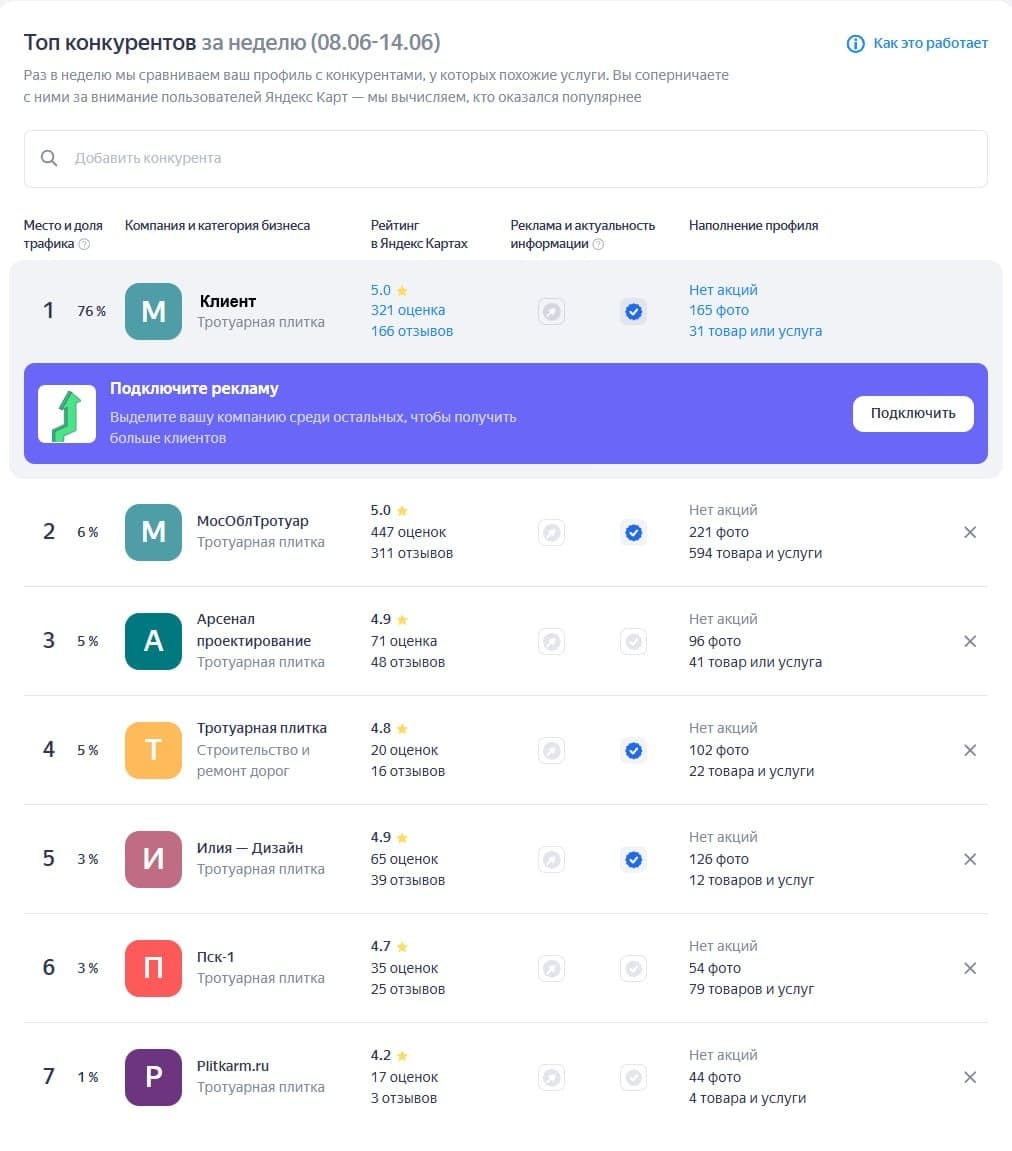Screen dimensions: 1012x1151
Task: Click the purple P avatar of Plitkarm.ru
Action: coord(153,1078)
